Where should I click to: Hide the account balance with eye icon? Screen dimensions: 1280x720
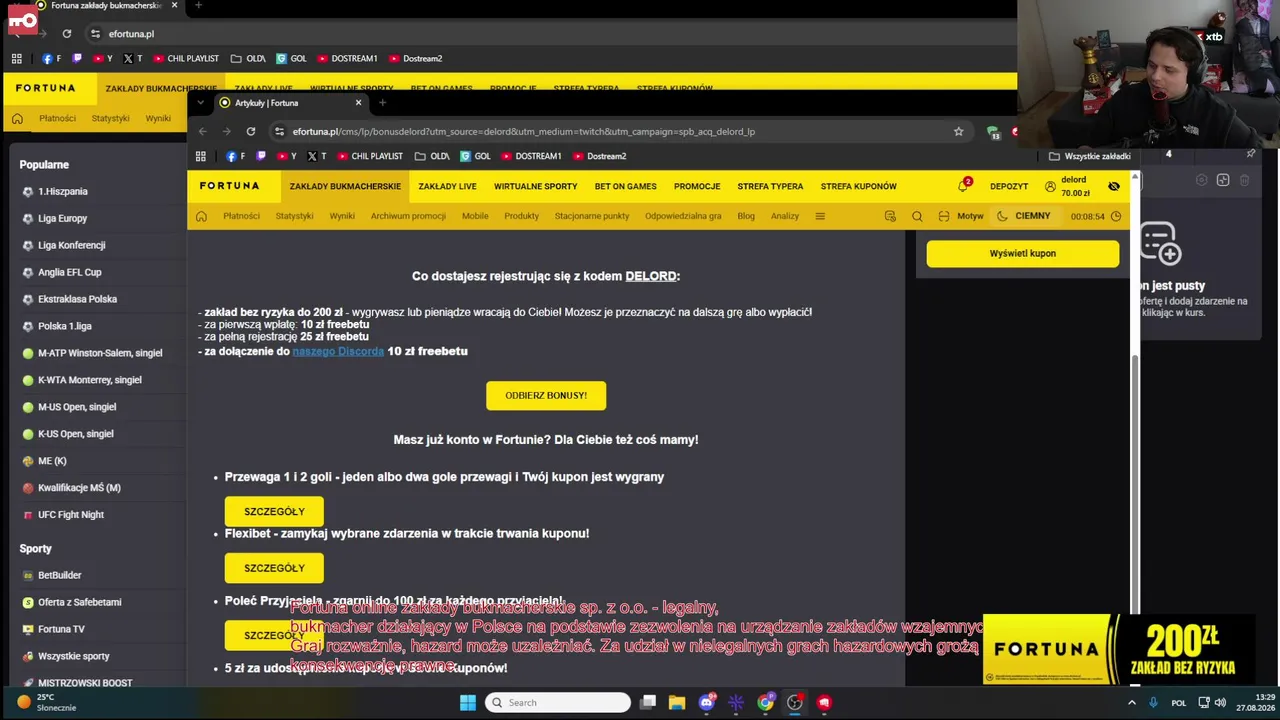click(1114, 186)
